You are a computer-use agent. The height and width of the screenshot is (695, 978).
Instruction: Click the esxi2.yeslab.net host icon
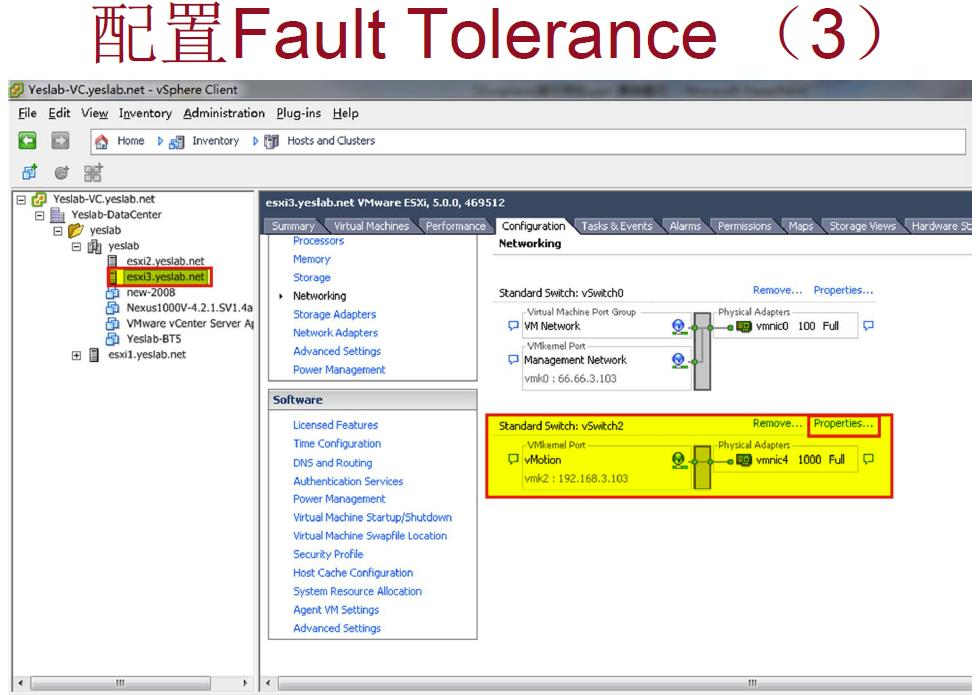[x=112, y=261]
